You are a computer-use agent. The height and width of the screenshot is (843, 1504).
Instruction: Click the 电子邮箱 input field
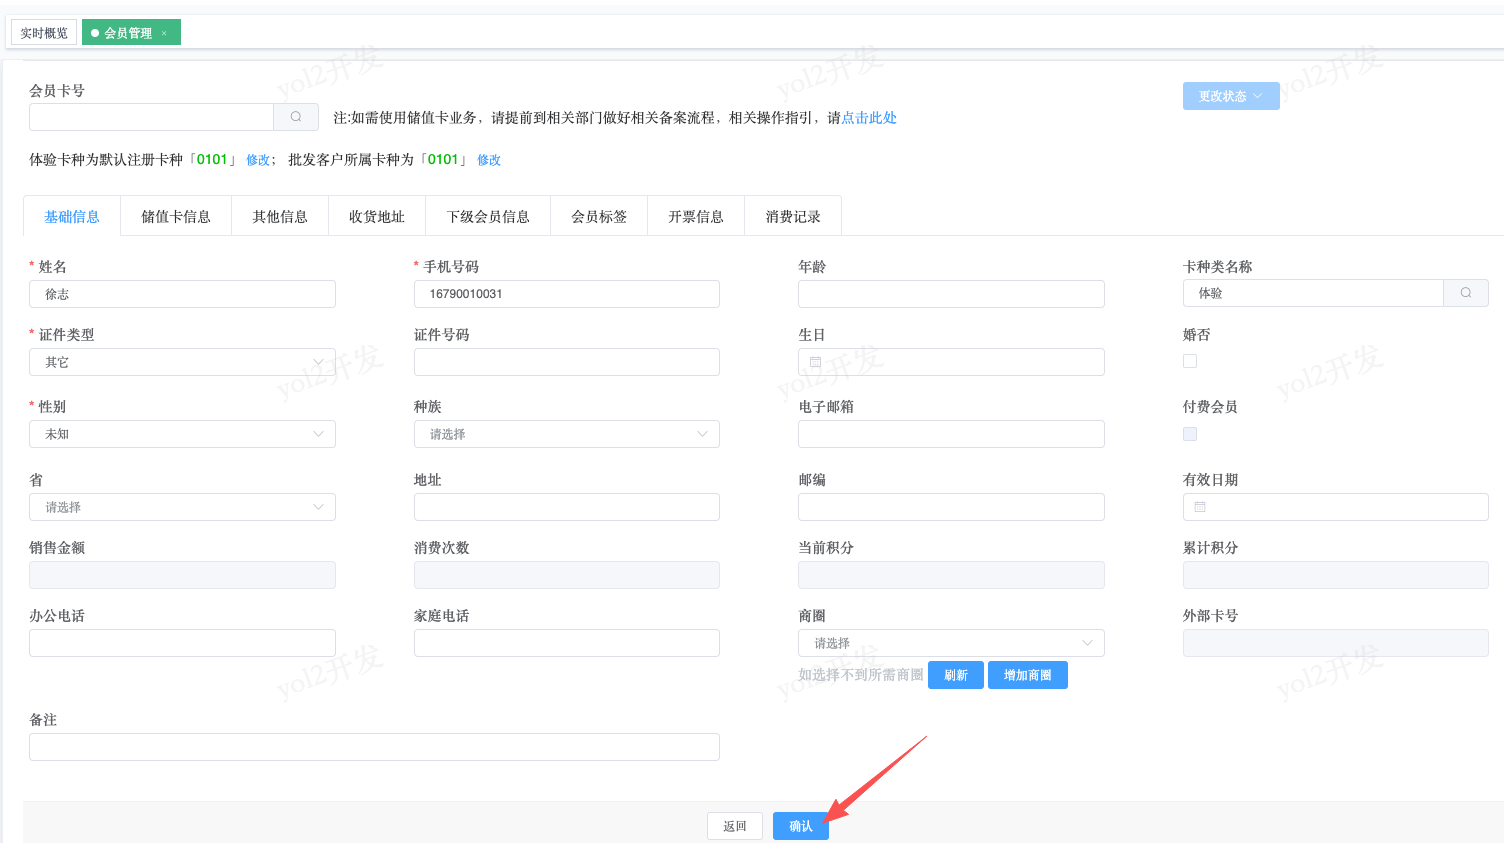click(951, 434)
